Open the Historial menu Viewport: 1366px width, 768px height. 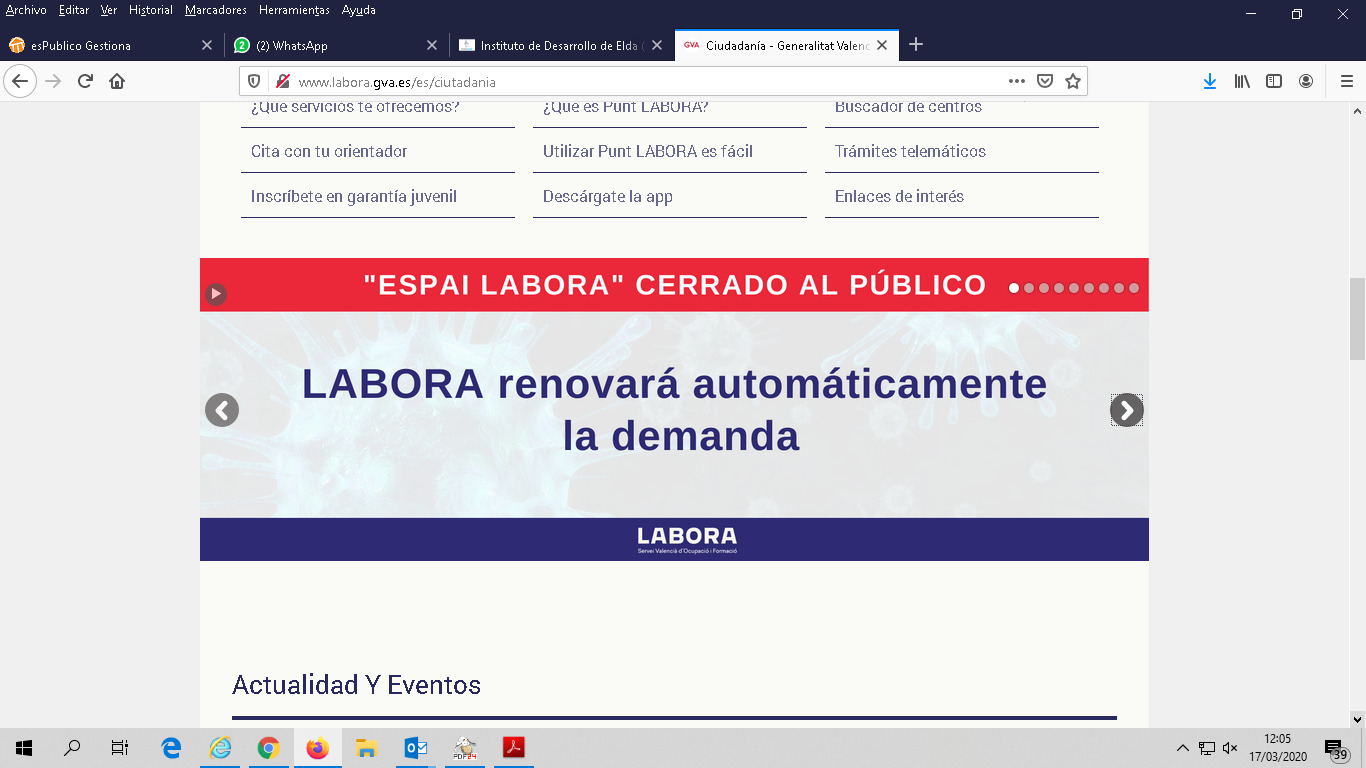[151, 10]
